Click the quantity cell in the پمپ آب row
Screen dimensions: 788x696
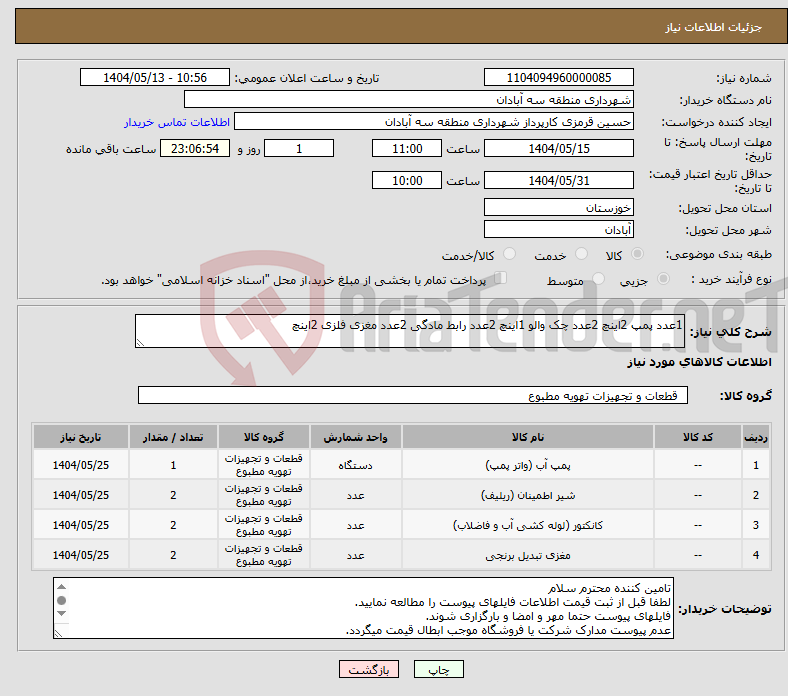click(173, 465)
